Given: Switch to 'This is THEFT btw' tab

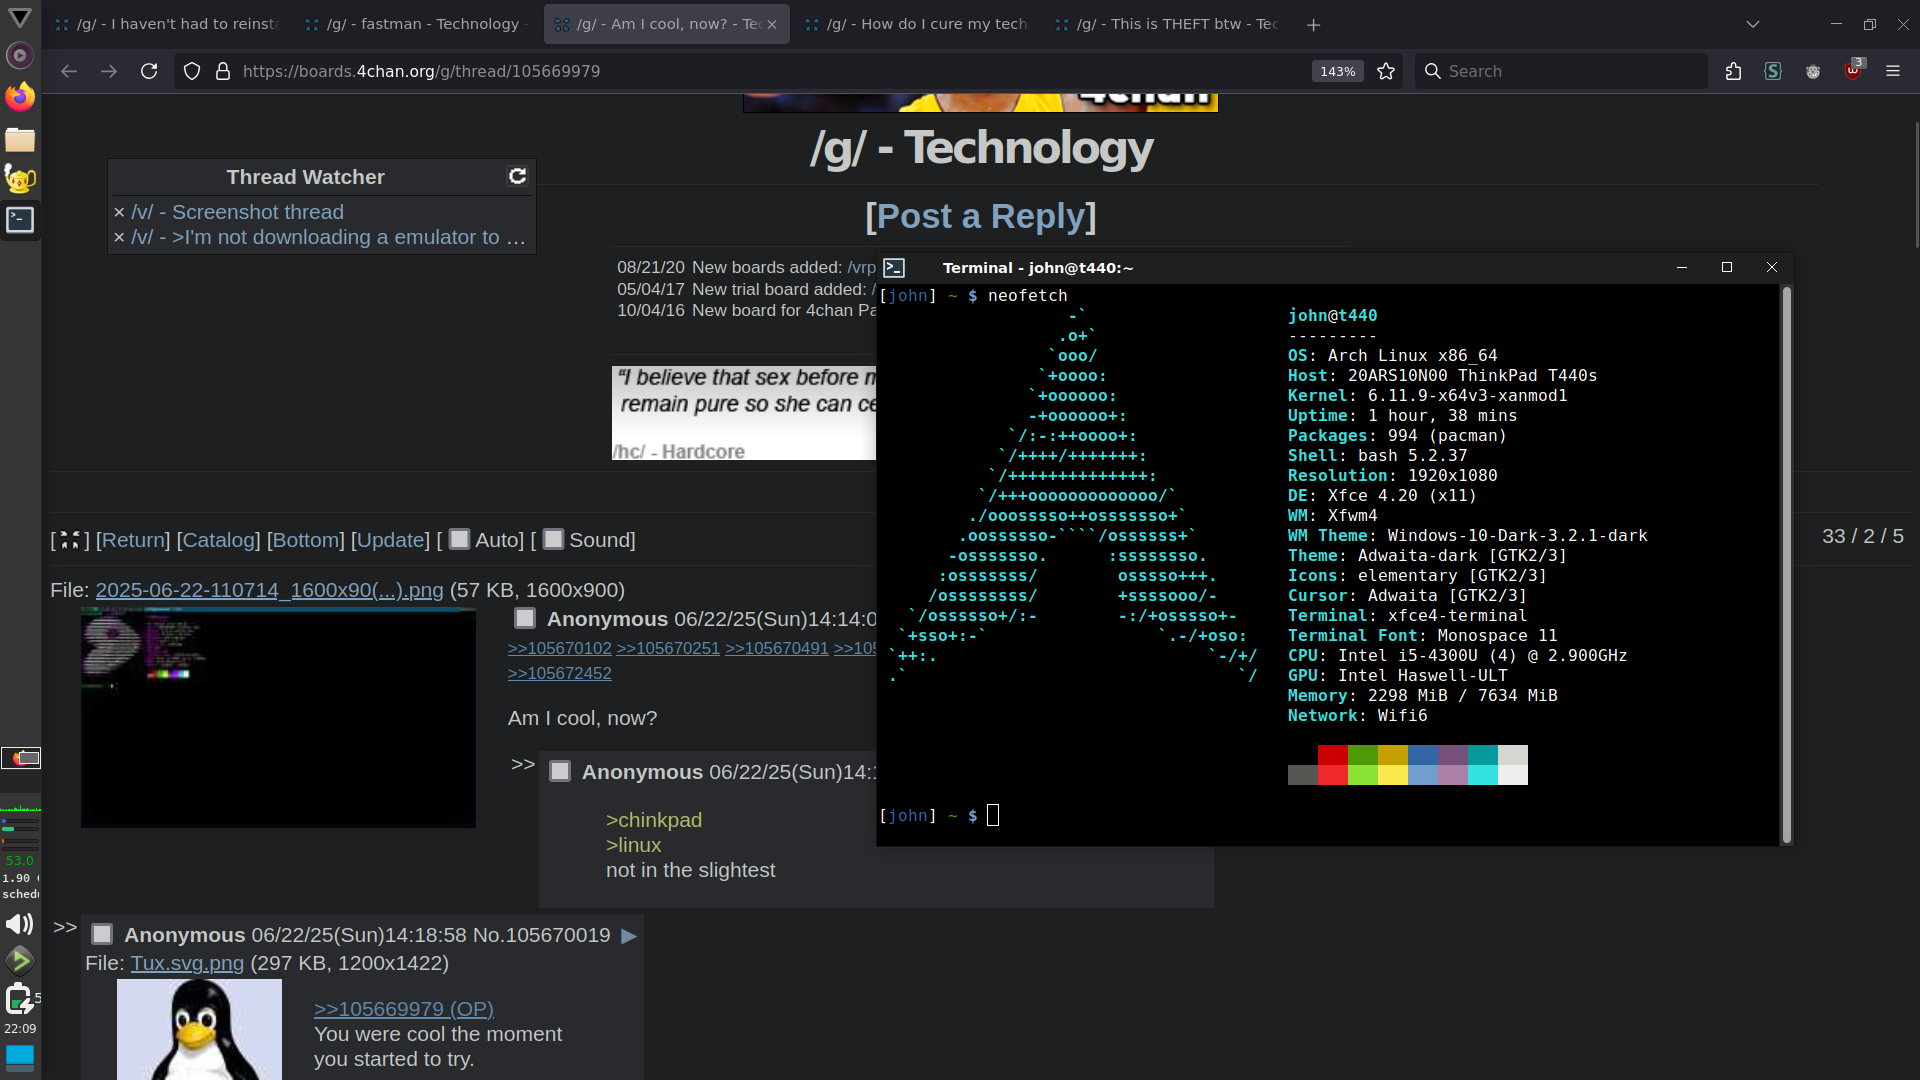Looking at the screenshot, I should [1166, 24].
